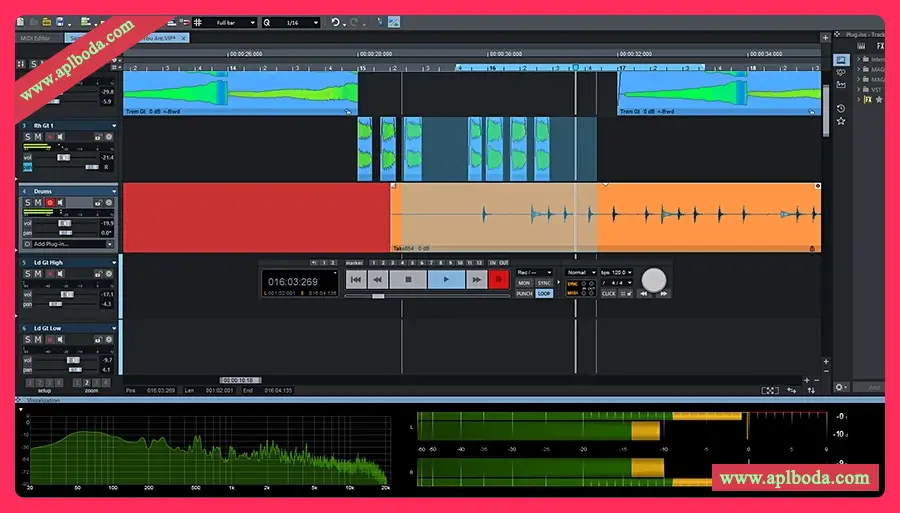Viewport: 900px width, 513px height.
Task: Click the PUNCH button in transport
Action: 524,294
